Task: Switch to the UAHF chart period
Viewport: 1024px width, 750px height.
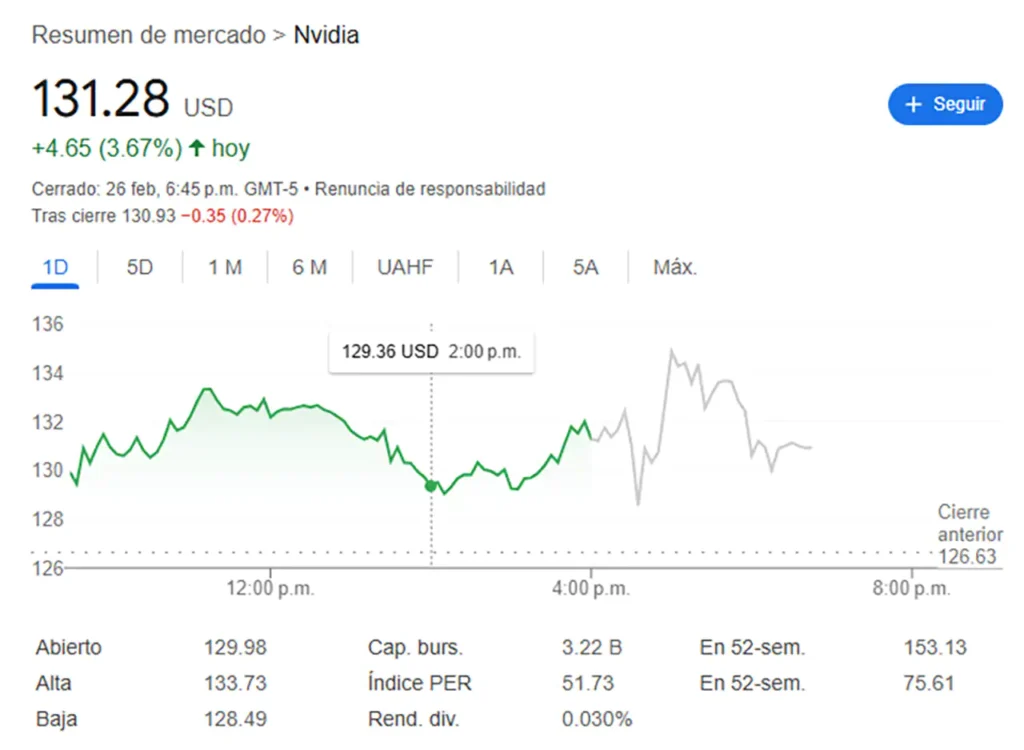Action: [404, 267]
